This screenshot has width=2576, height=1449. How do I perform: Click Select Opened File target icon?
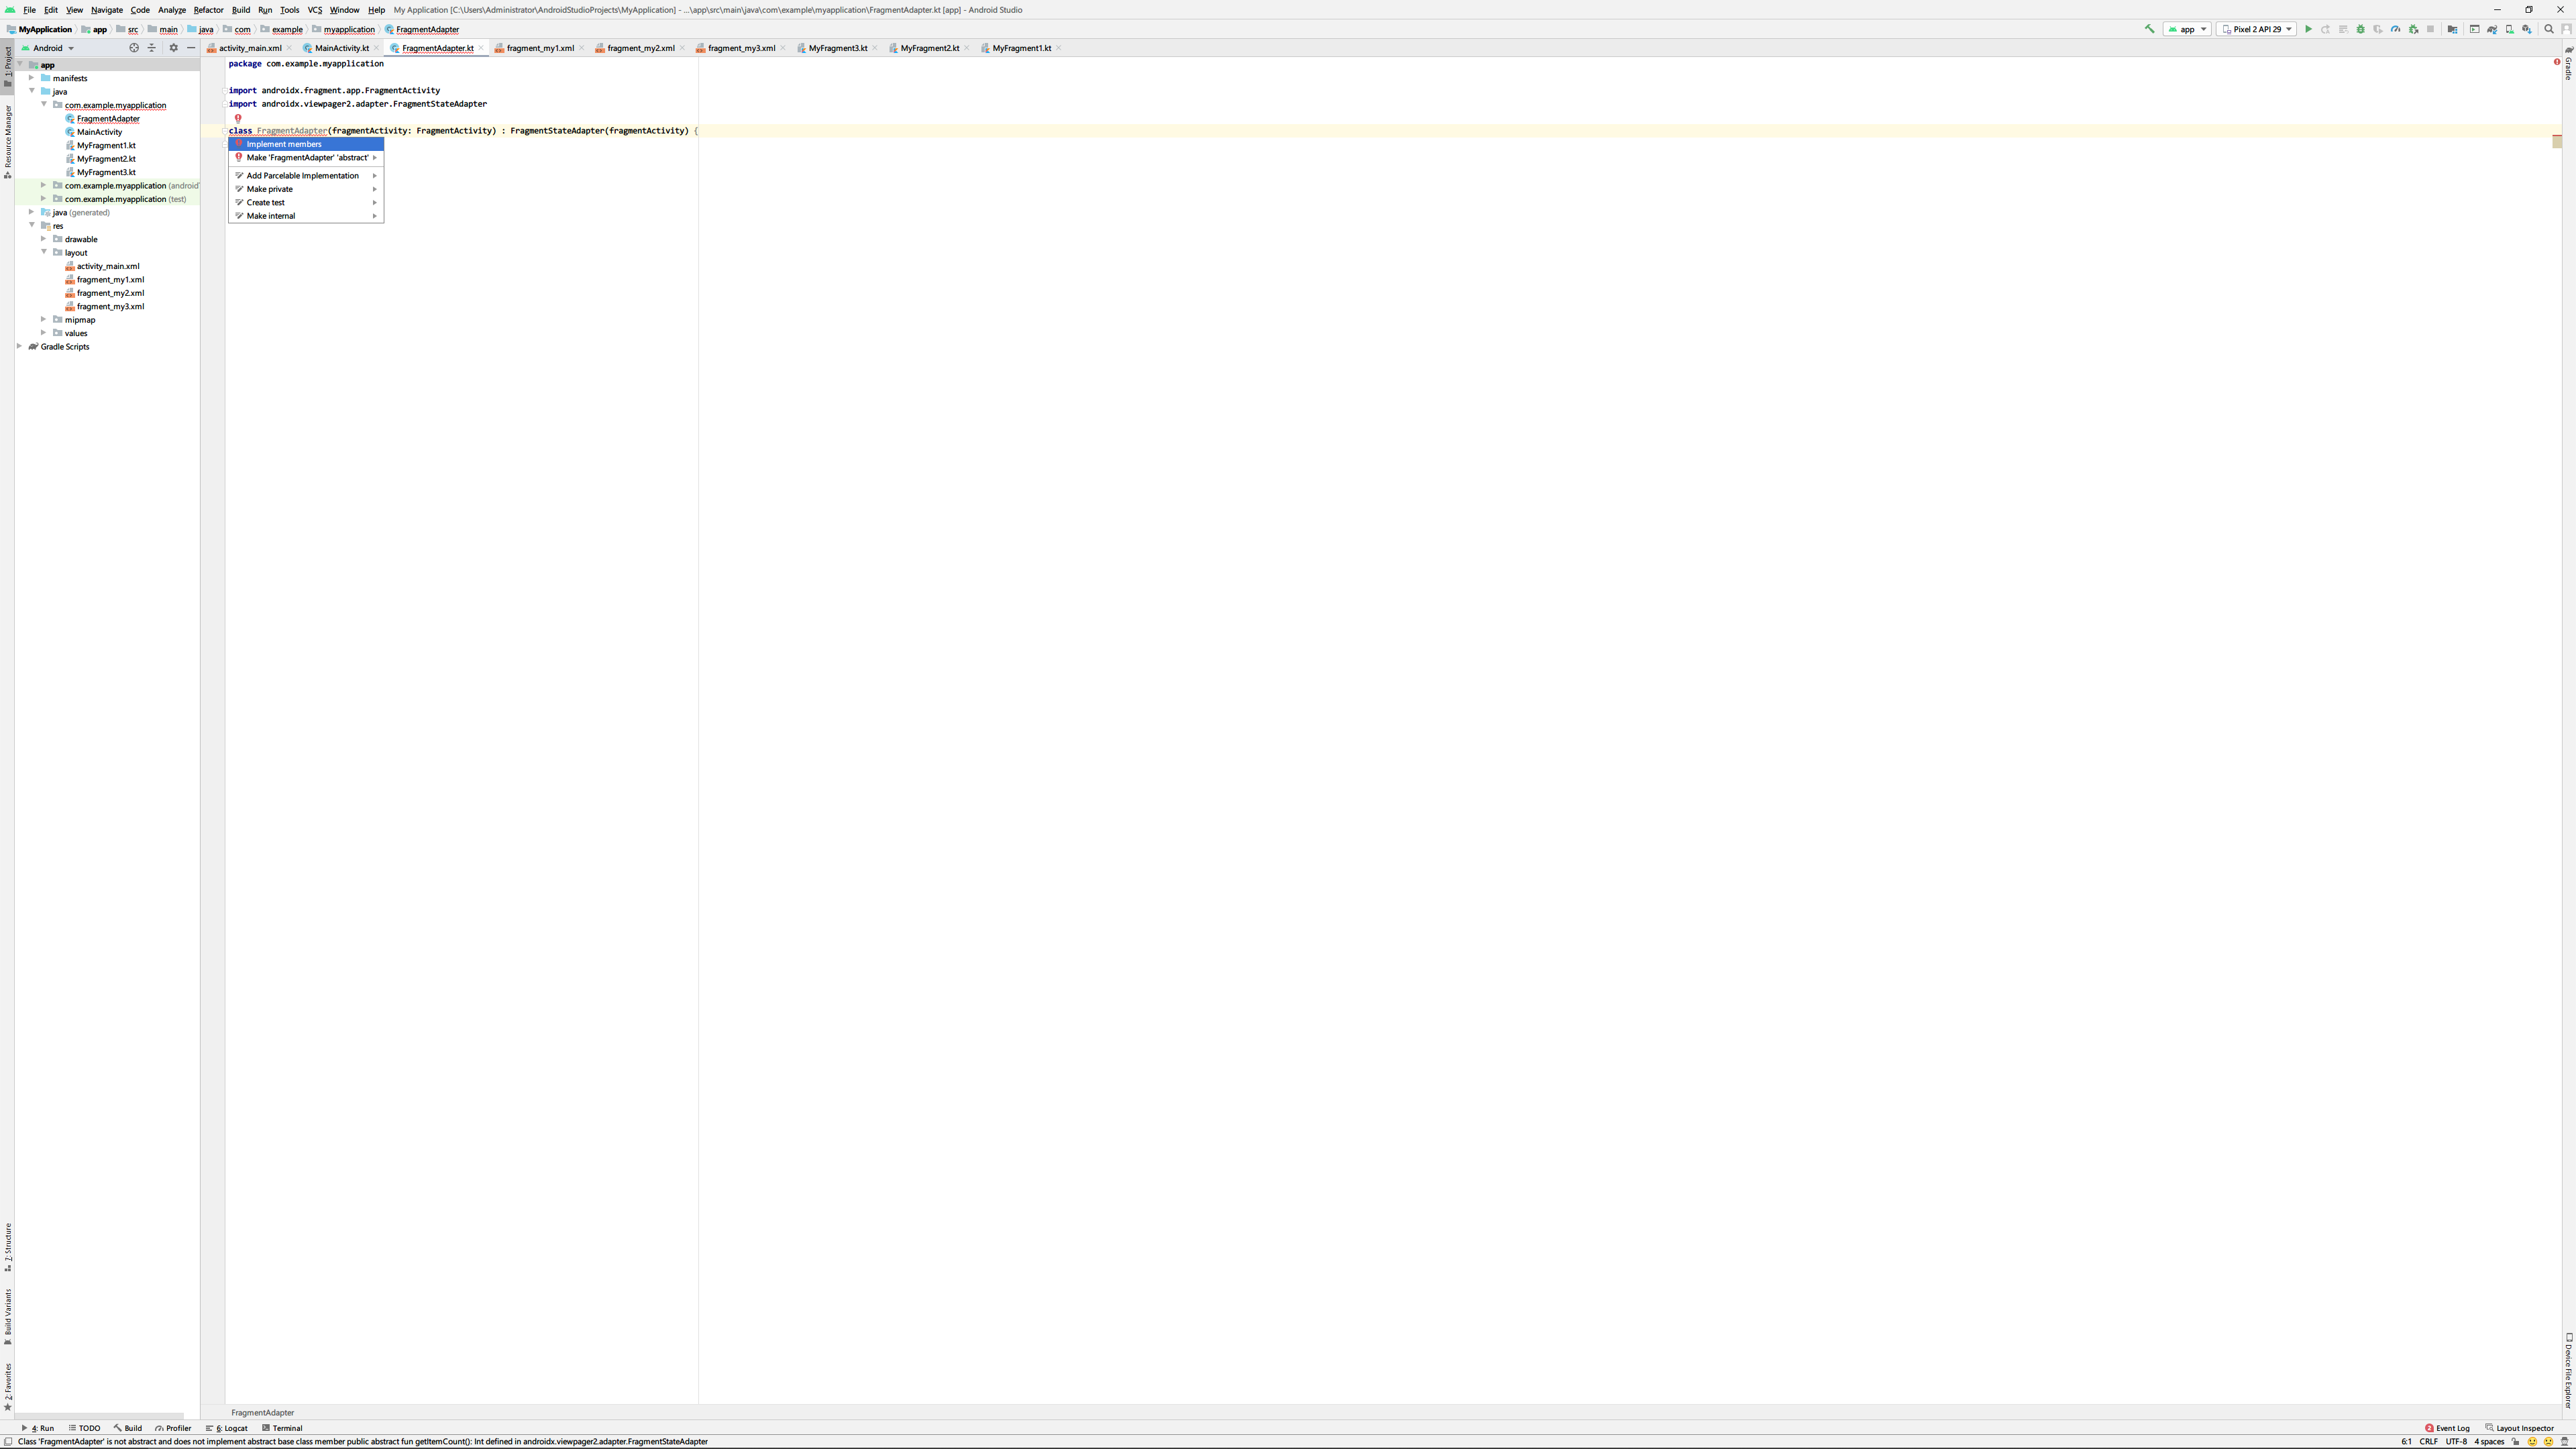pos(134,48)
